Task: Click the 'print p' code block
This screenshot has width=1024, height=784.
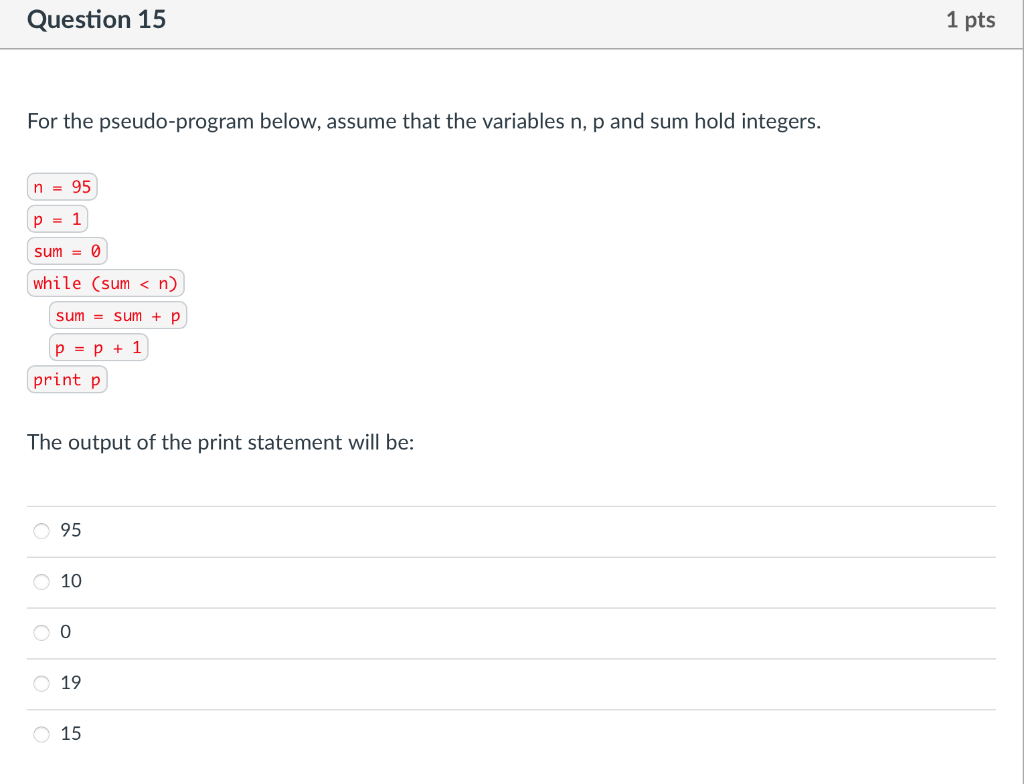Action: (66, 379)
